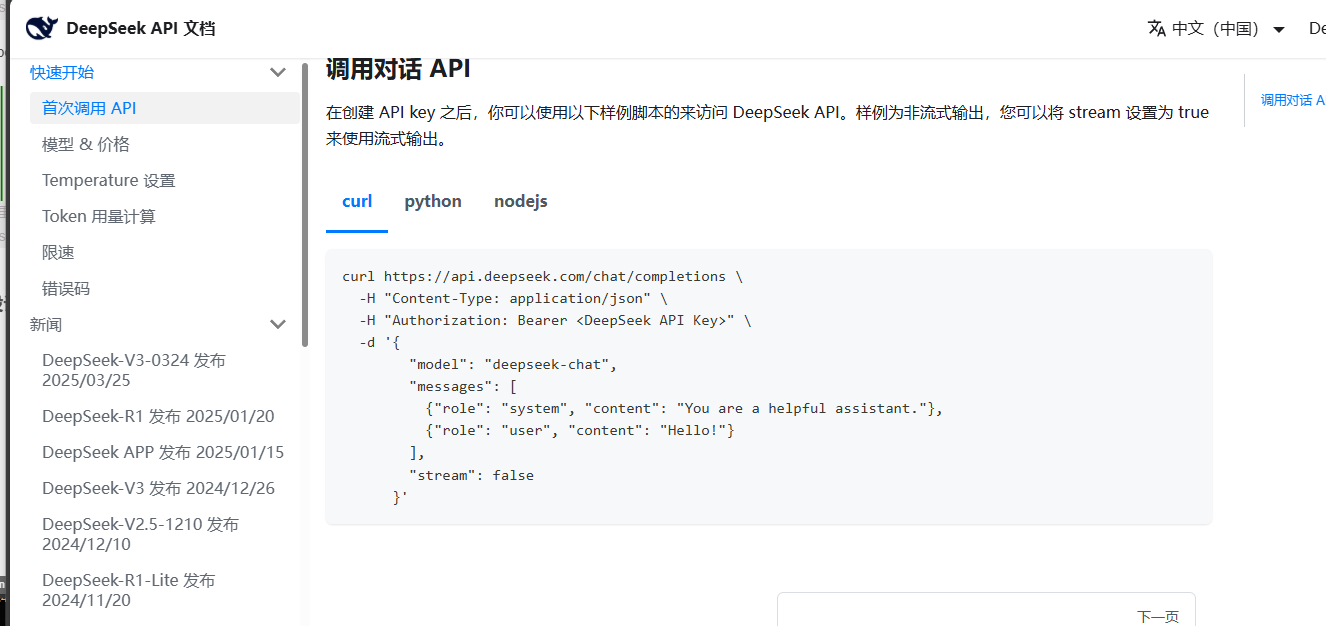The width and height of the screenshot is (1326, 626).
Task: Click the language translate icon
Action: click(x=1157, y=28)
